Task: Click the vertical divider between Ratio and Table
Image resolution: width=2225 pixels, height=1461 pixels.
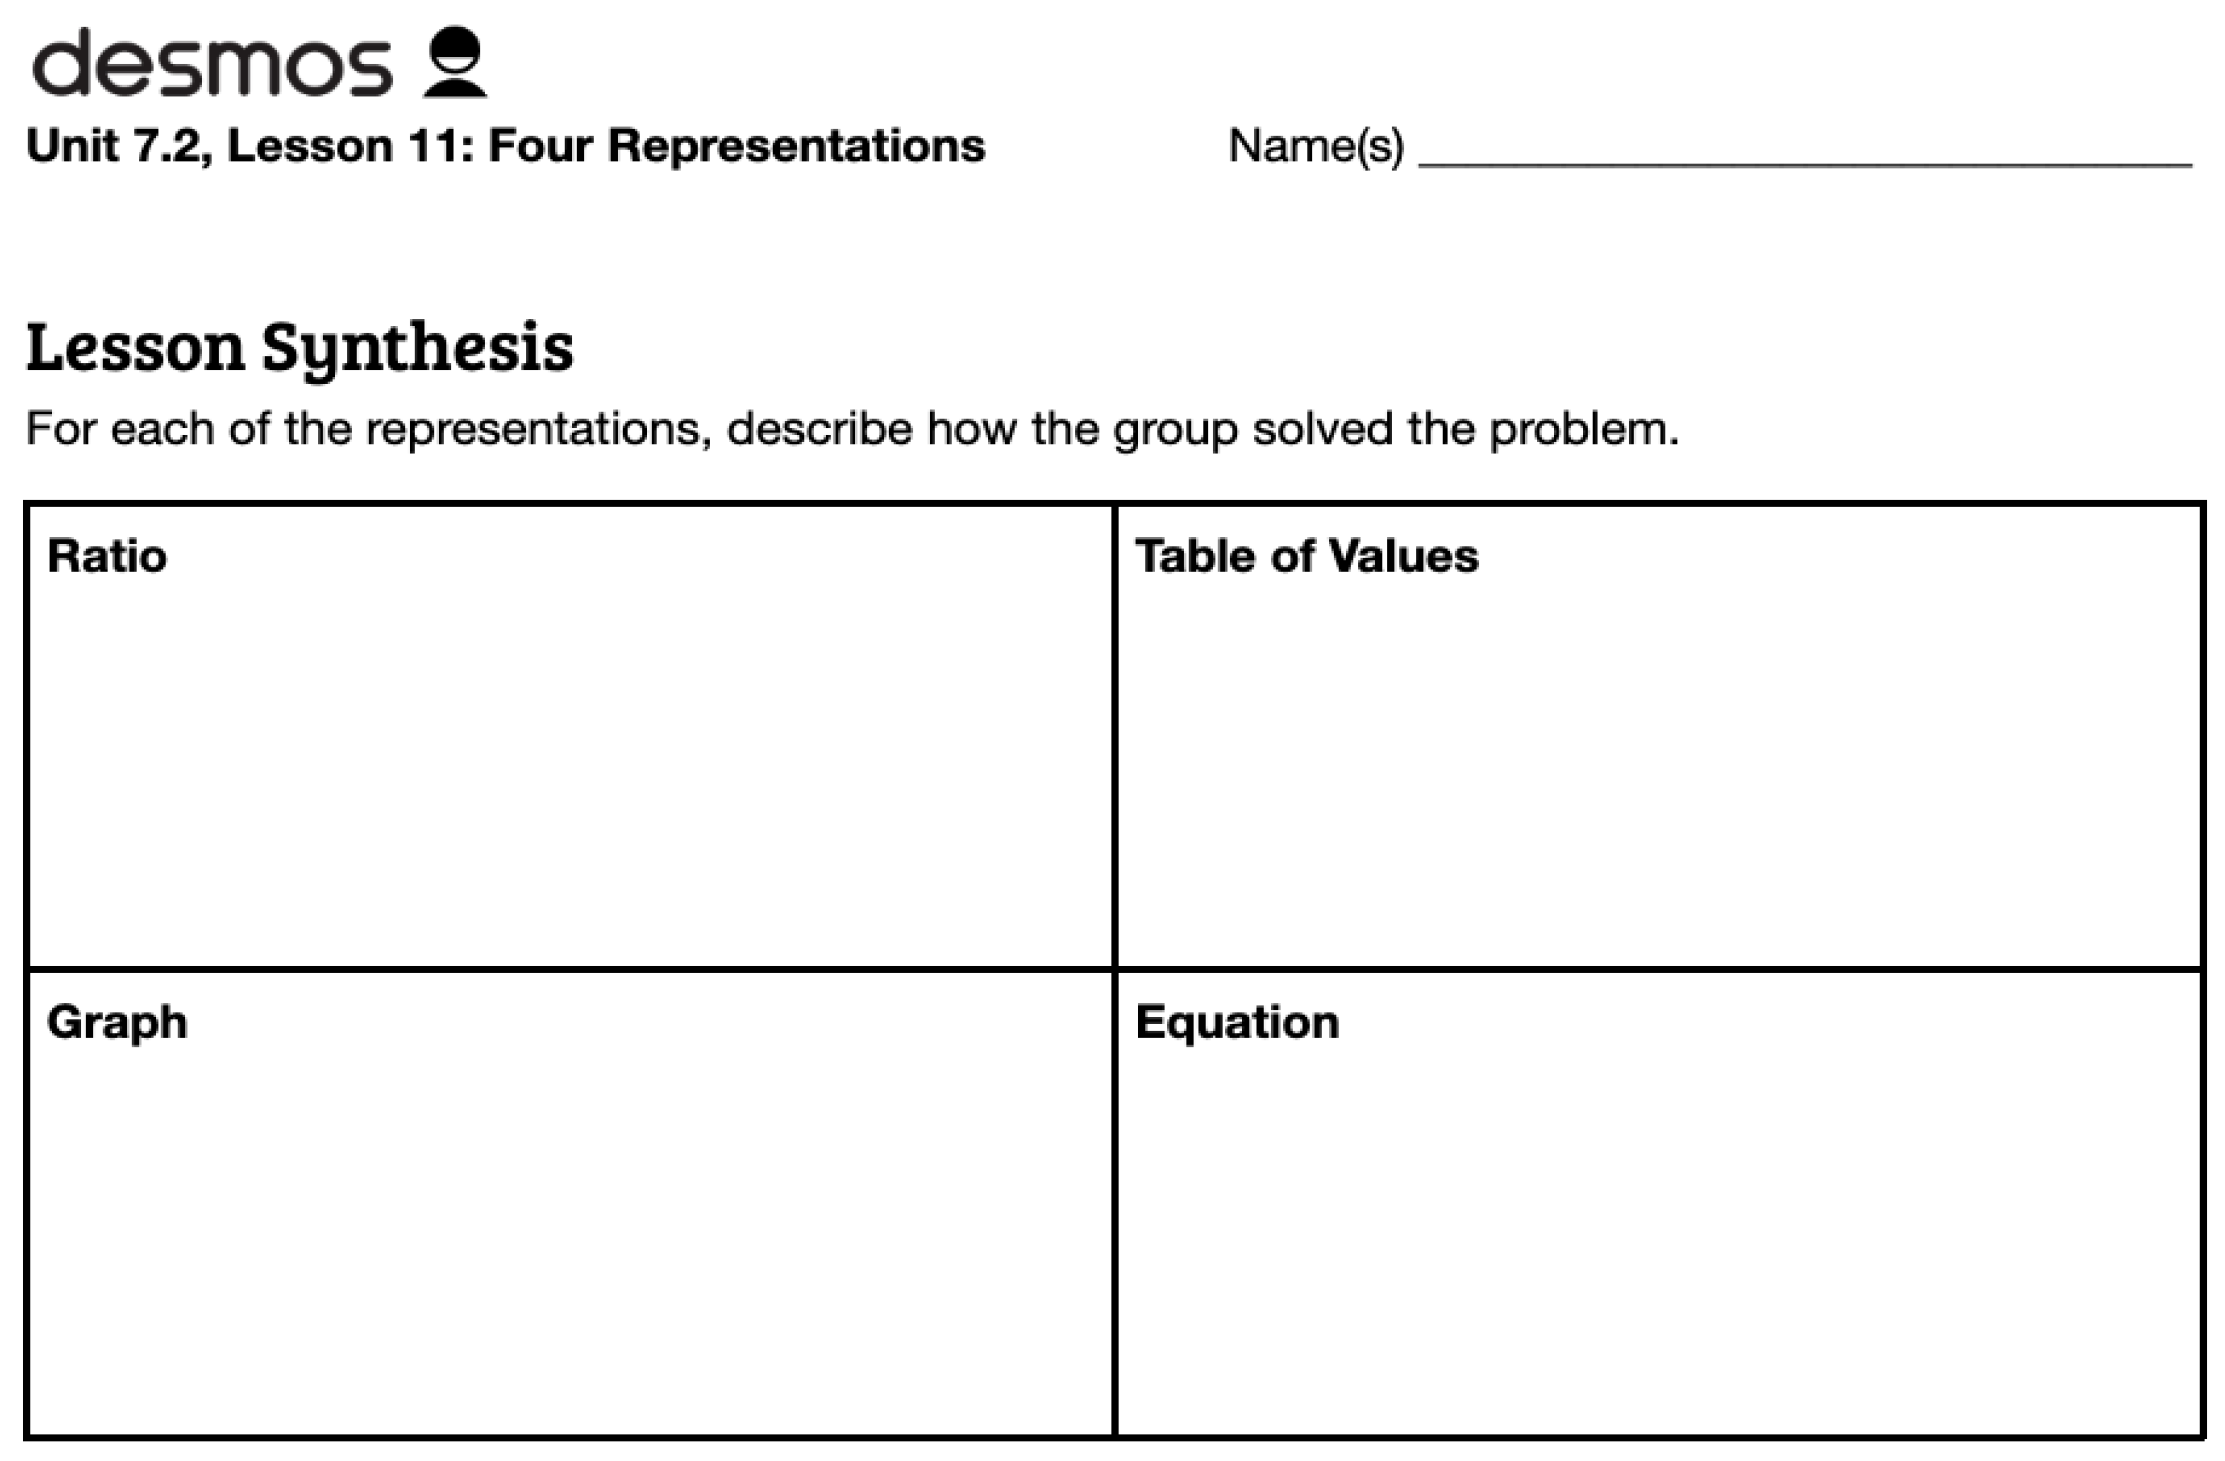Action: (1114, 736)
